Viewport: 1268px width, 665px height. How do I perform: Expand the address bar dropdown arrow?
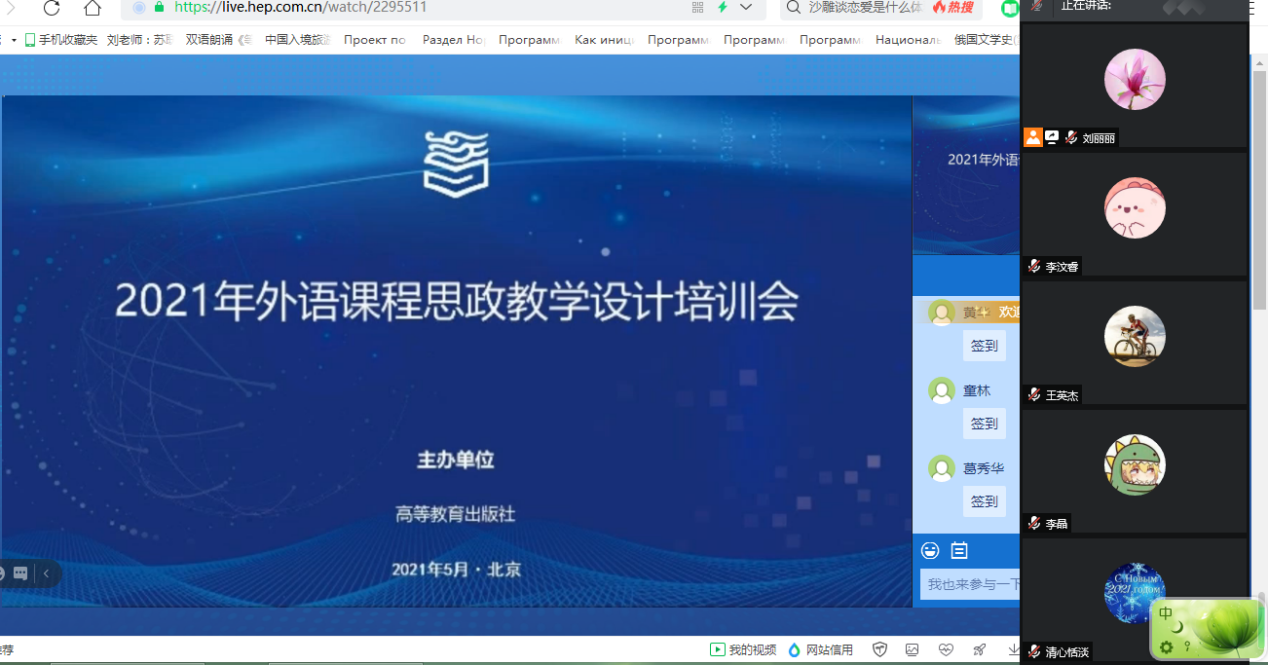(x=746, y=7)
